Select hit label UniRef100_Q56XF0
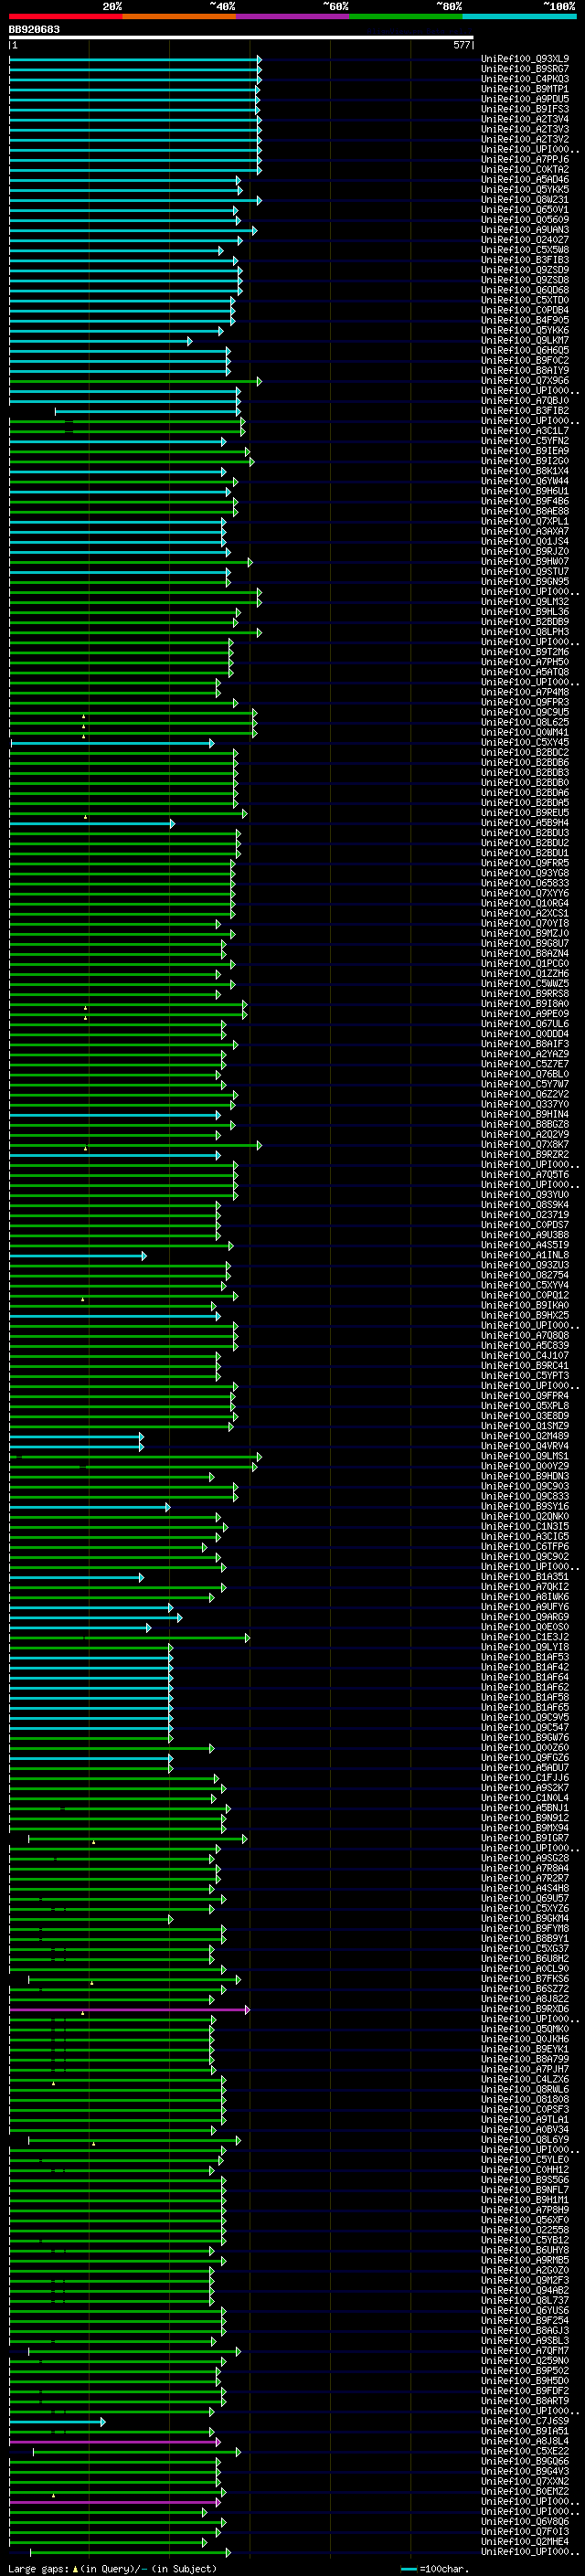The height and width of the screenshot is (2576, 585). 525,2220
